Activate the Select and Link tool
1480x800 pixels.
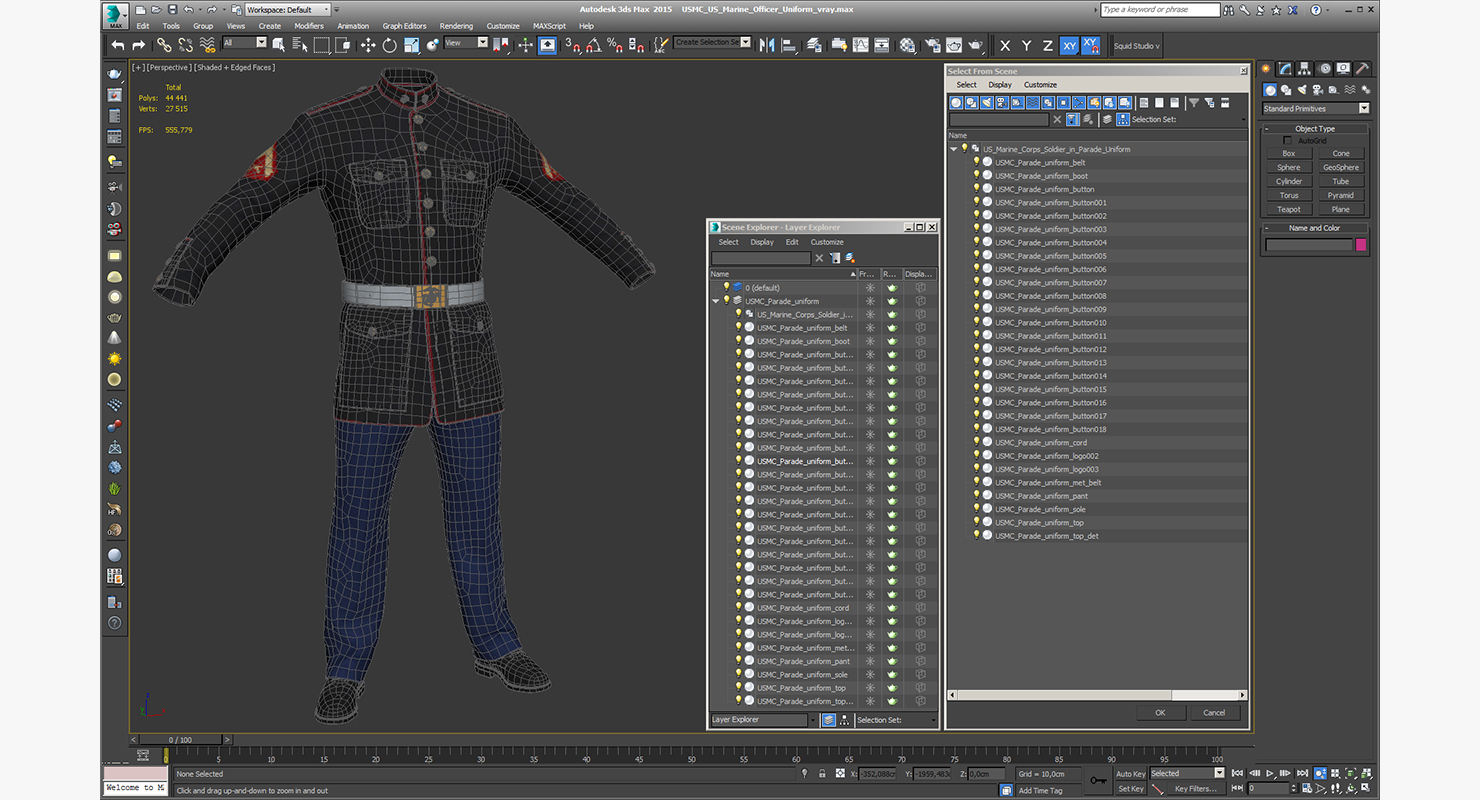(164, 45)
